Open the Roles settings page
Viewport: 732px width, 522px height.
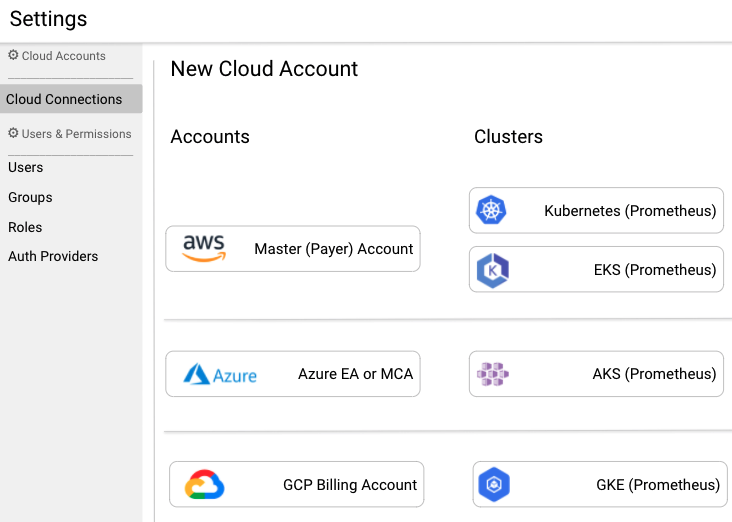tap(25, 227)
